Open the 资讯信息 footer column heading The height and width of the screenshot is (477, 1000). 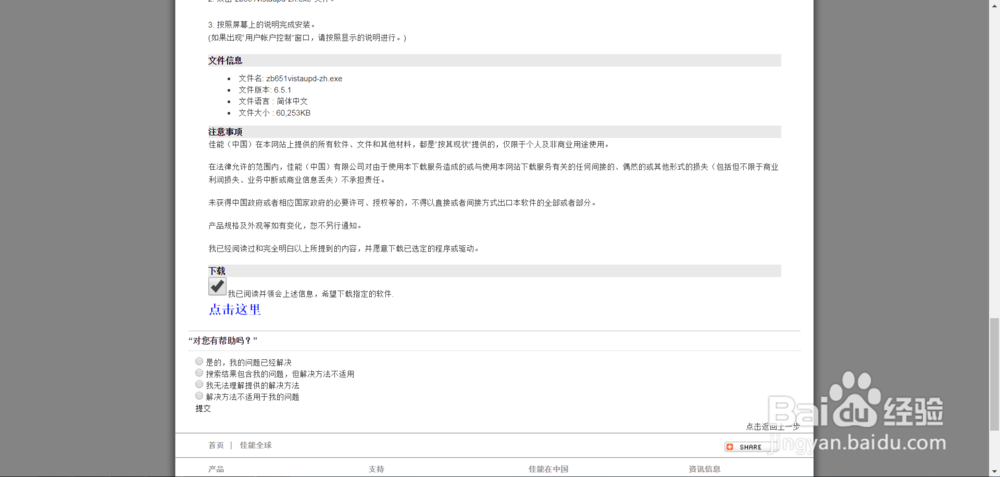pyautogui.click(x=705, y=469)
